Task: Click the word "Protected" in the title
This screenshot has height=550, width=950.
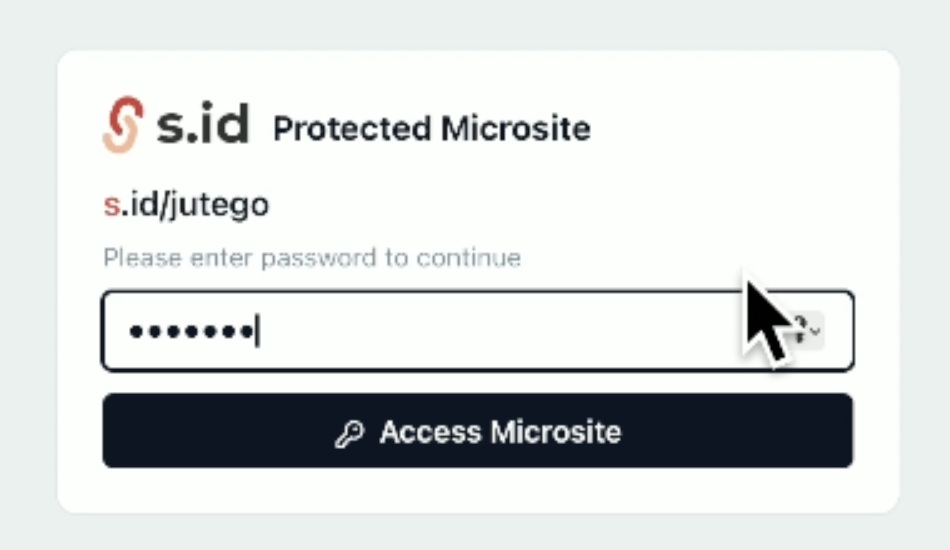Action: coord(352,129)
